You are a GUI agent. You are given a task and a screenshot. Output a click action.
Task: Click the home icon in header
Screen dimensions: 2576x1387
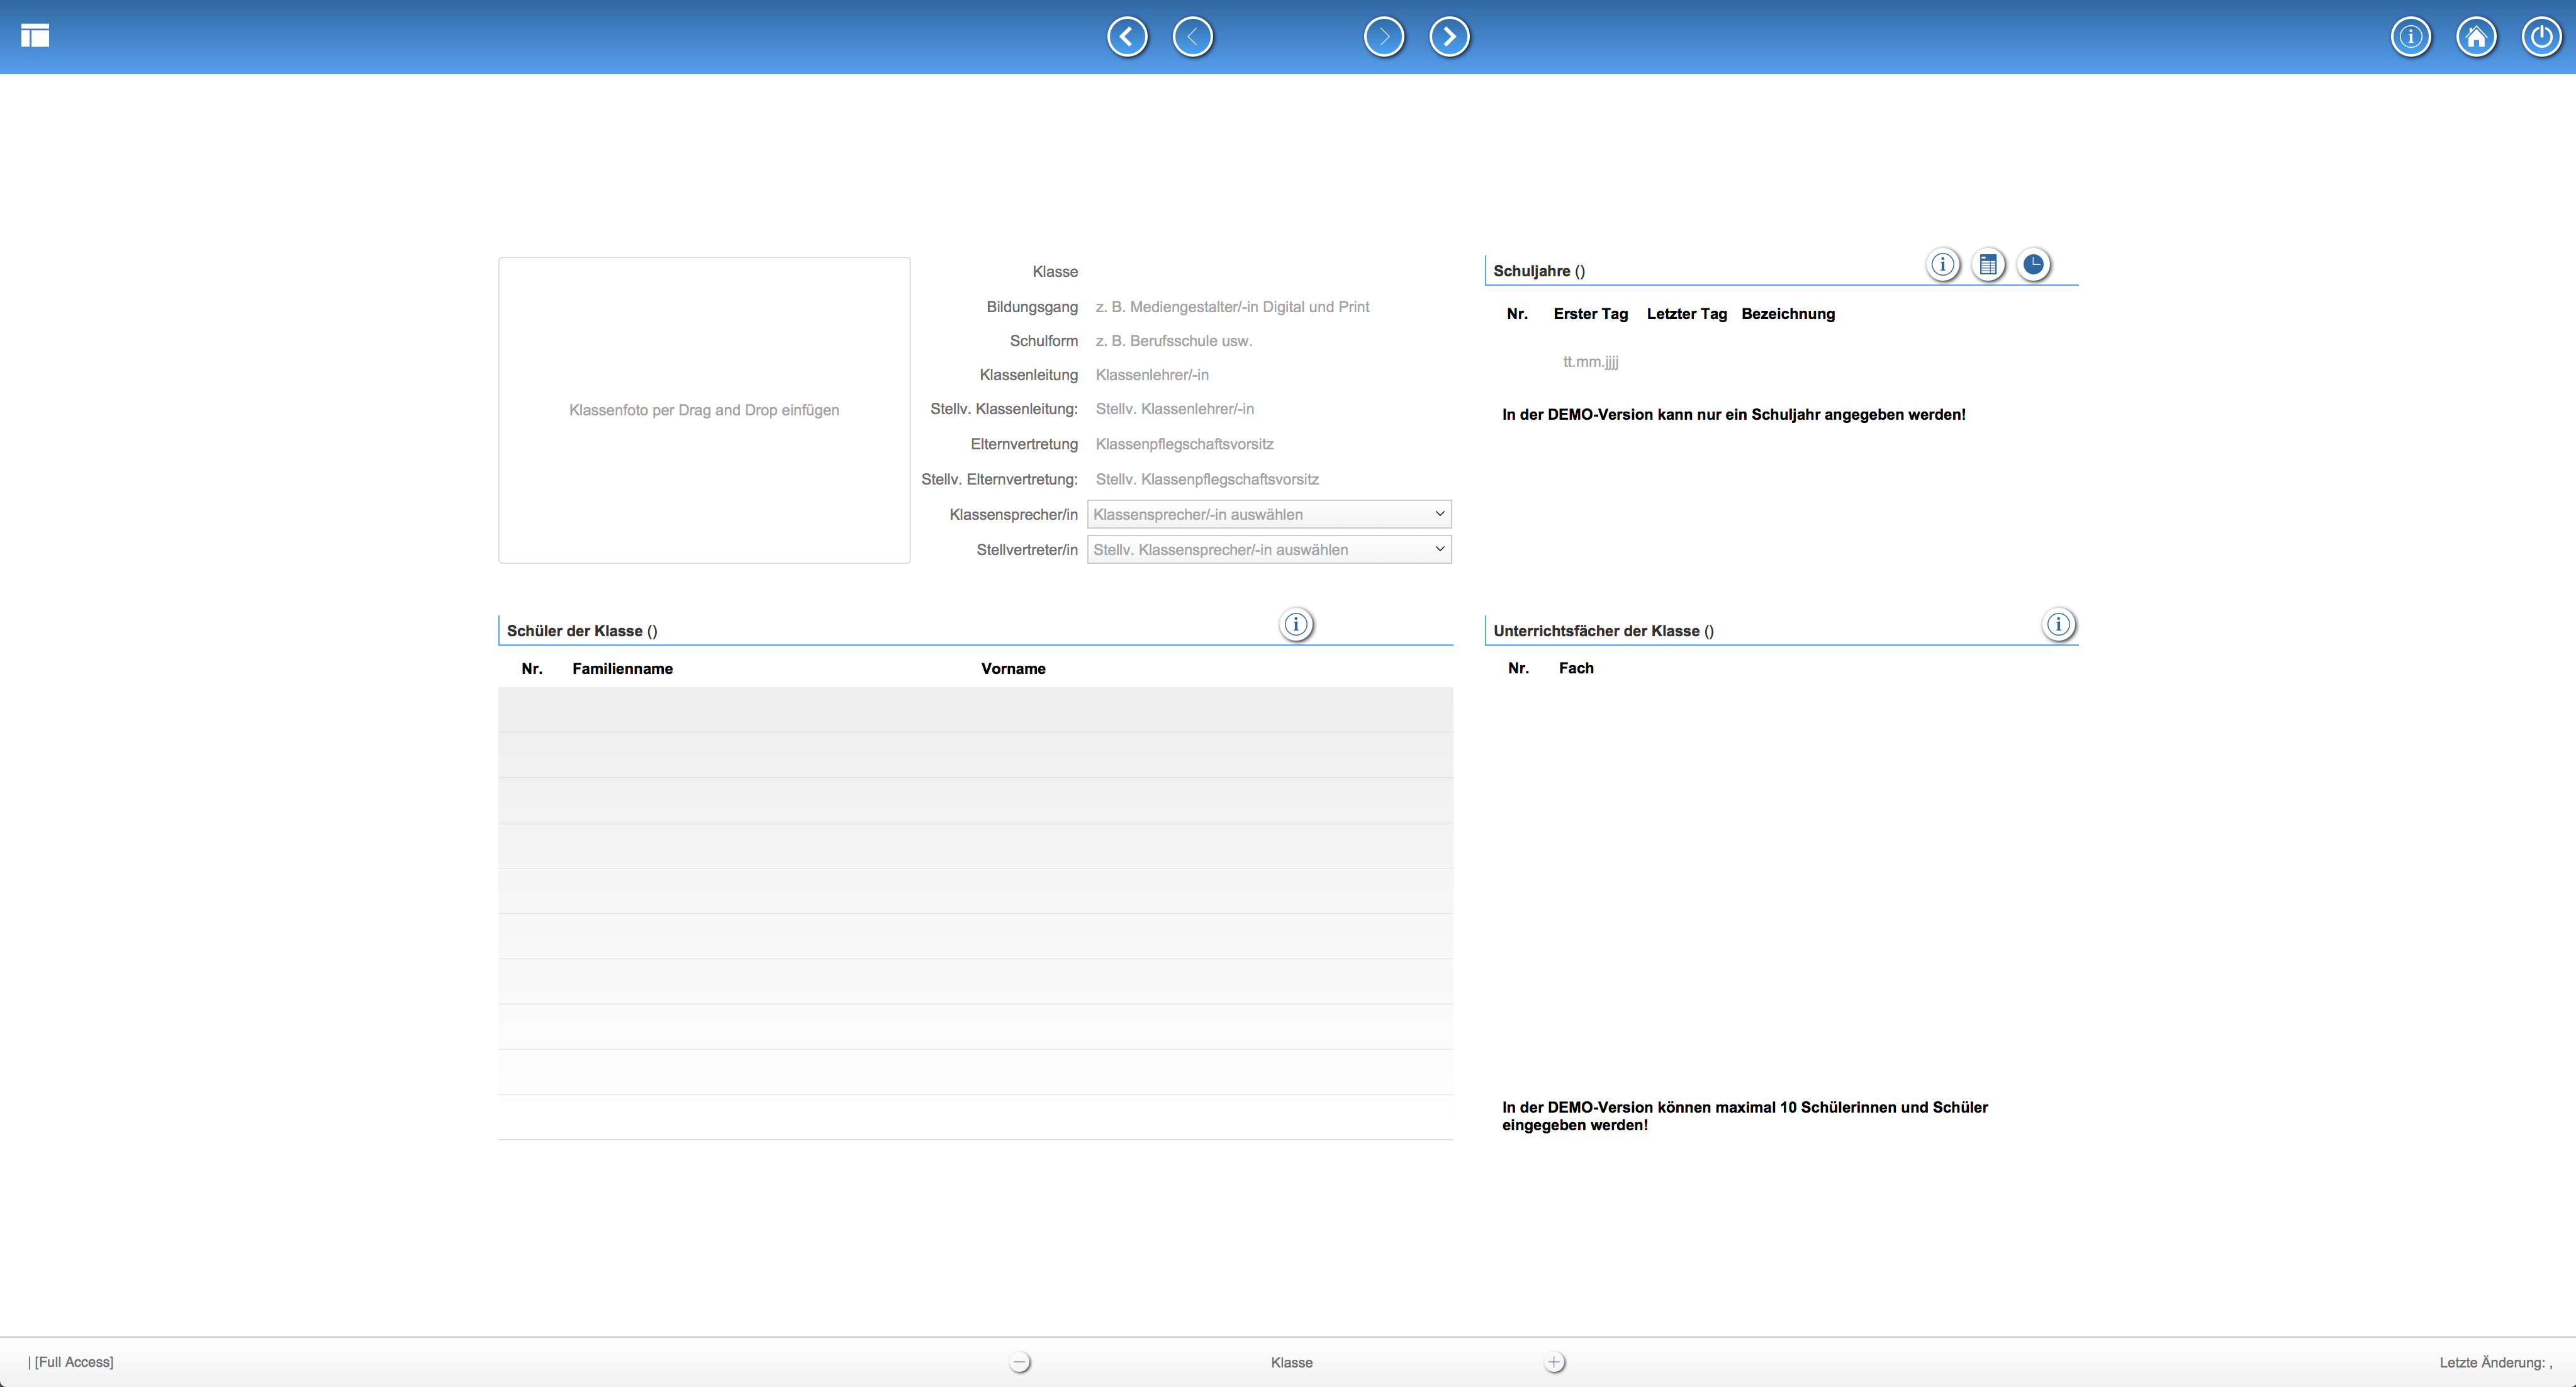(2476, 37)
